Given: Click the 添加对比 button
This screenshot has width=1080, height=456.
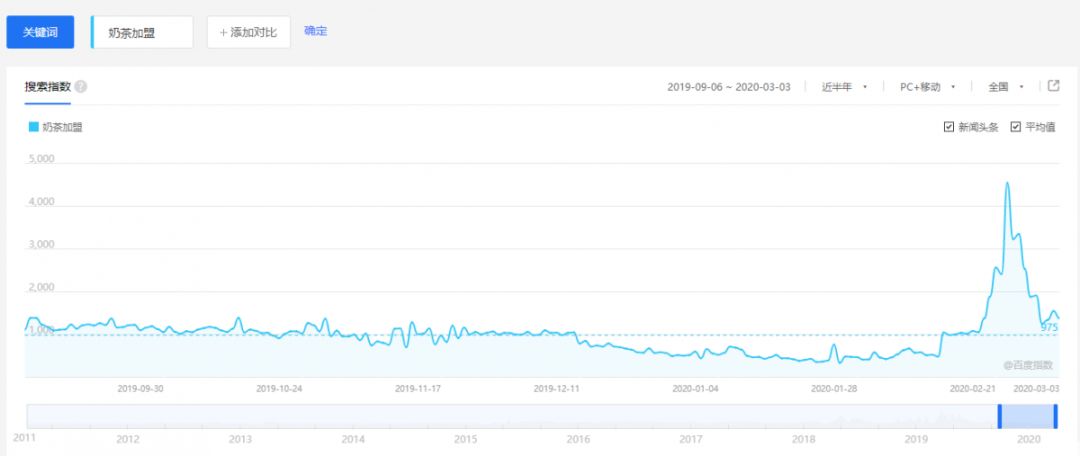Looking at the screenshot, I should pos(249,32).
